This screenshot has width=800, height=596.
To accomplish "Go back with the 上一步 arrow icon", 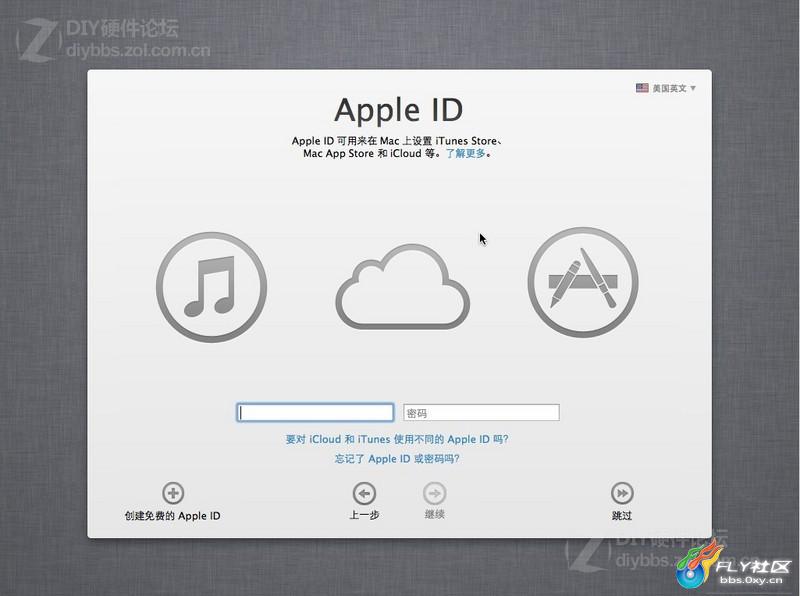I will coord(364,493).
